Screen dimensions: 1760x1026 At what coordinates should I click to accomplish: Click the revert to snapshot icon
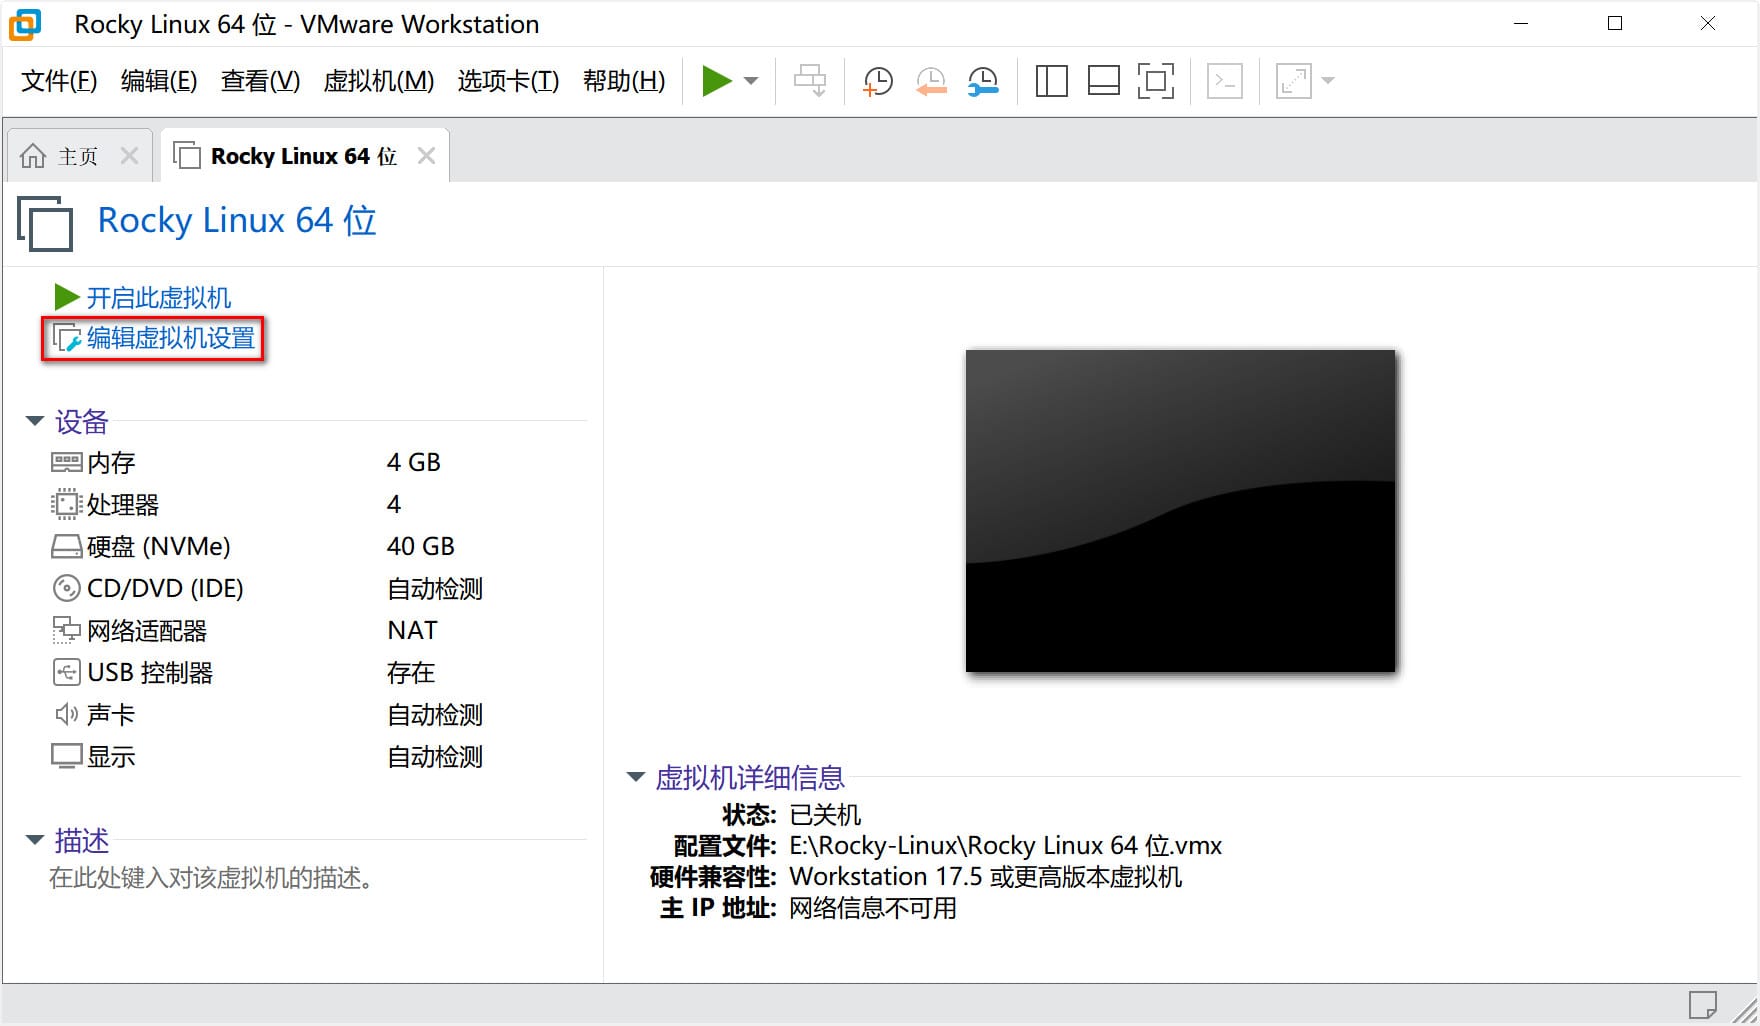point(931,81)
